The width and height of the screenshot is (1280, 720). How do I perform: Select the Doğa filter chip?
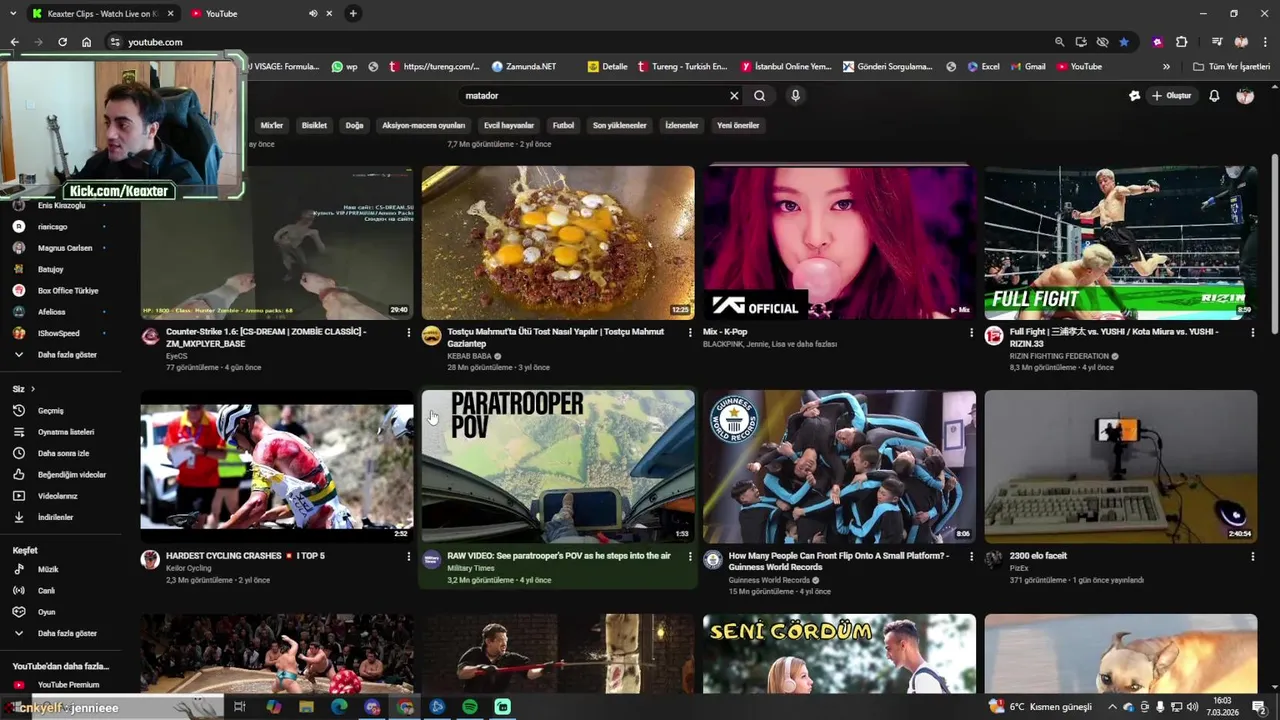click(x=354, y=126)
